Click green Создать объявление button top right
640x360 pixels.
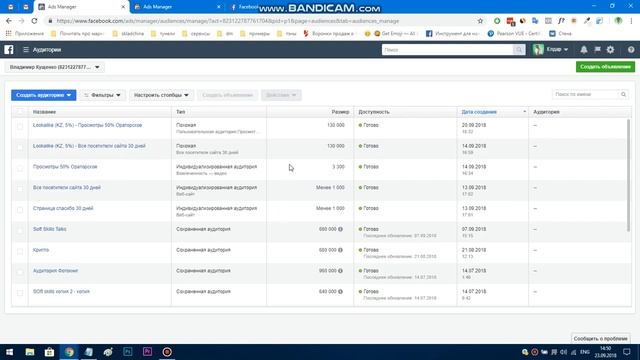click(605, 67)
